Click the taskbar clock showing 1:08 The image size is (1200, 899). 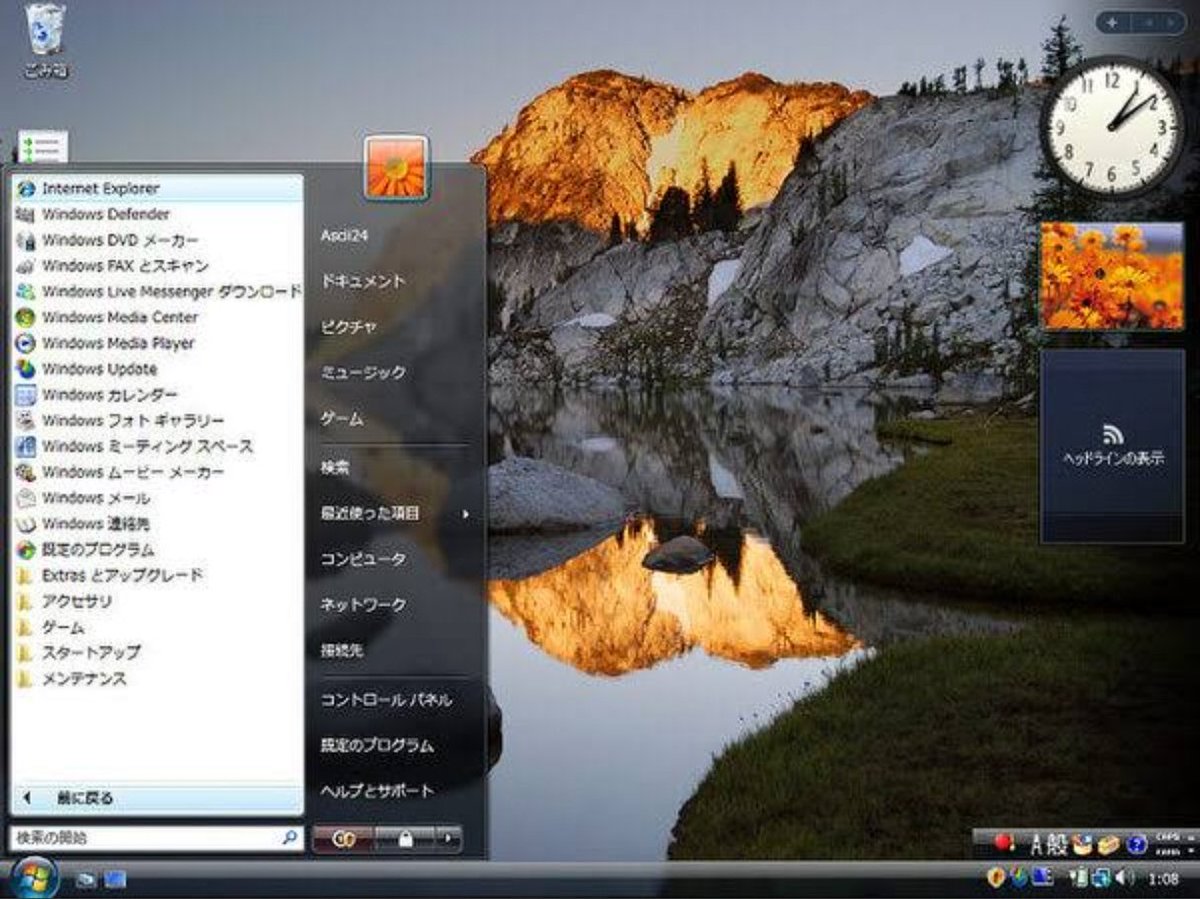coord(1163,879)
